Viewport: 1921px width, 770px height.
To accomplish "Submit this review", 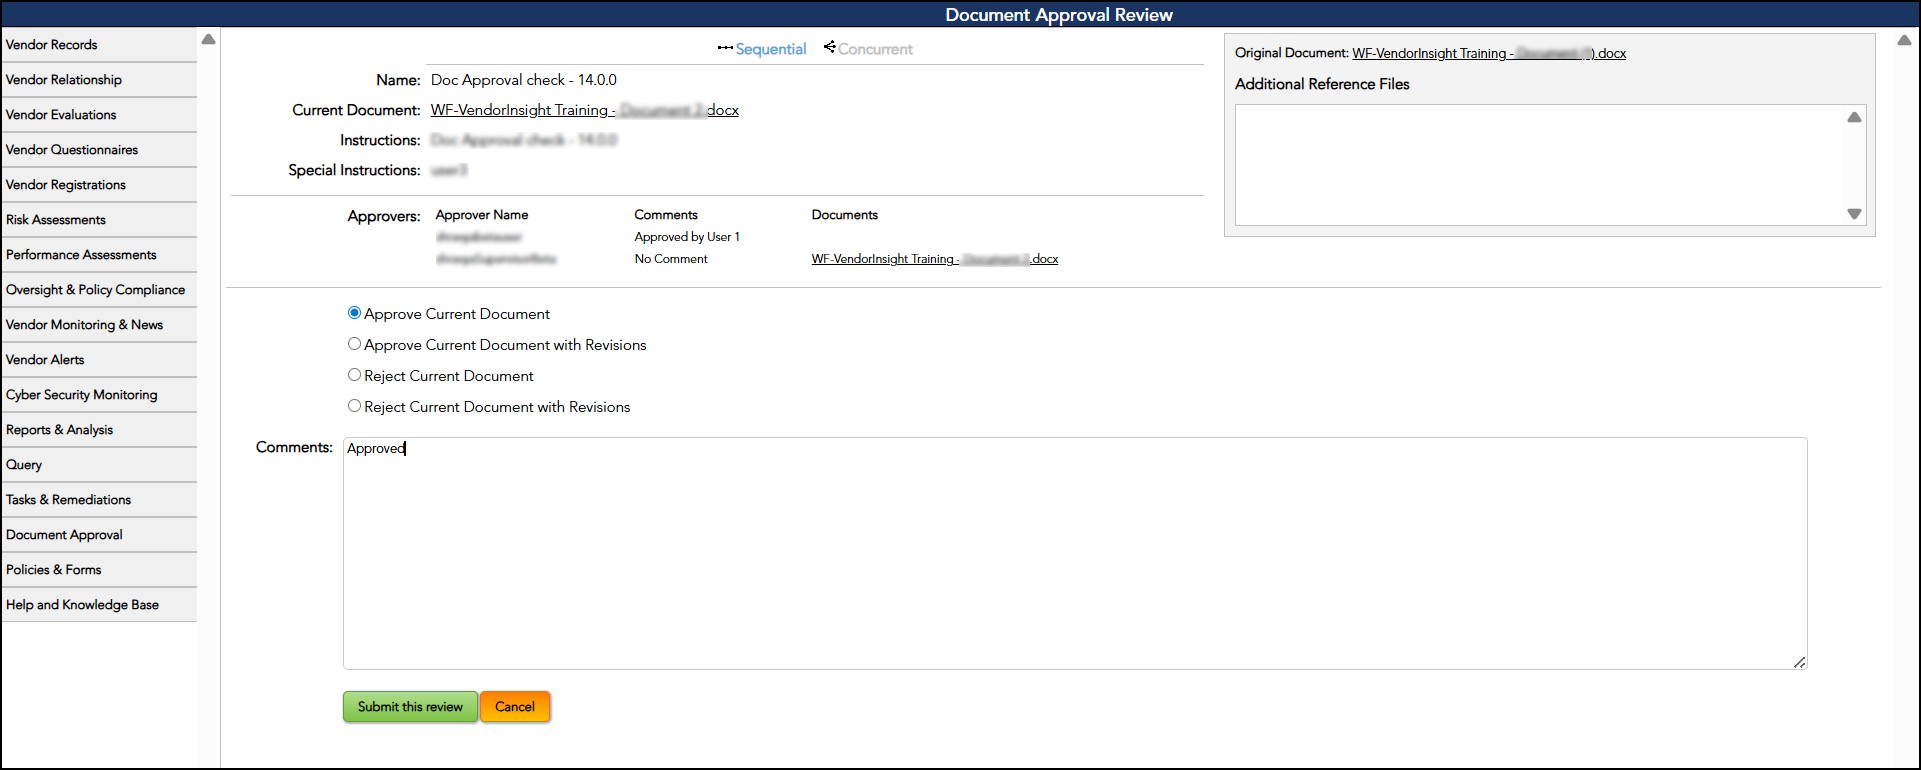I will pos(410,707).
